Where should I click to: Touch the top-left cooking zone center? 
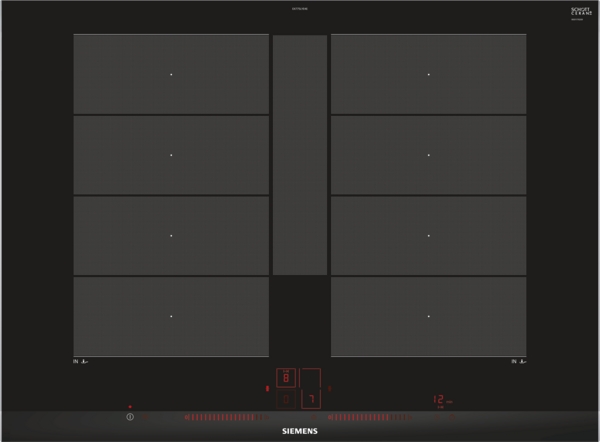coord(171,75)
